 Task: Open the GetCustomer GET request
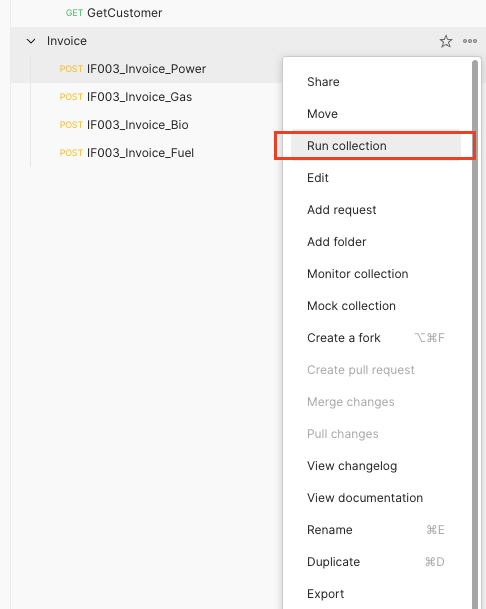pos(114,13)
